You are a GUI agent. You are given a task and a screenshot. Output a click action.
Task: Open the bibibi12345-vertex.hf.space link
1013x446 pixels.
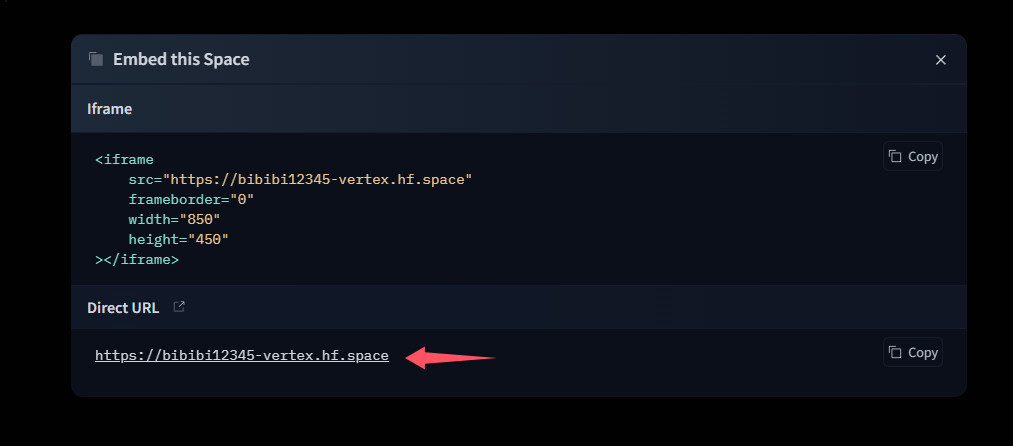point(242,355)
